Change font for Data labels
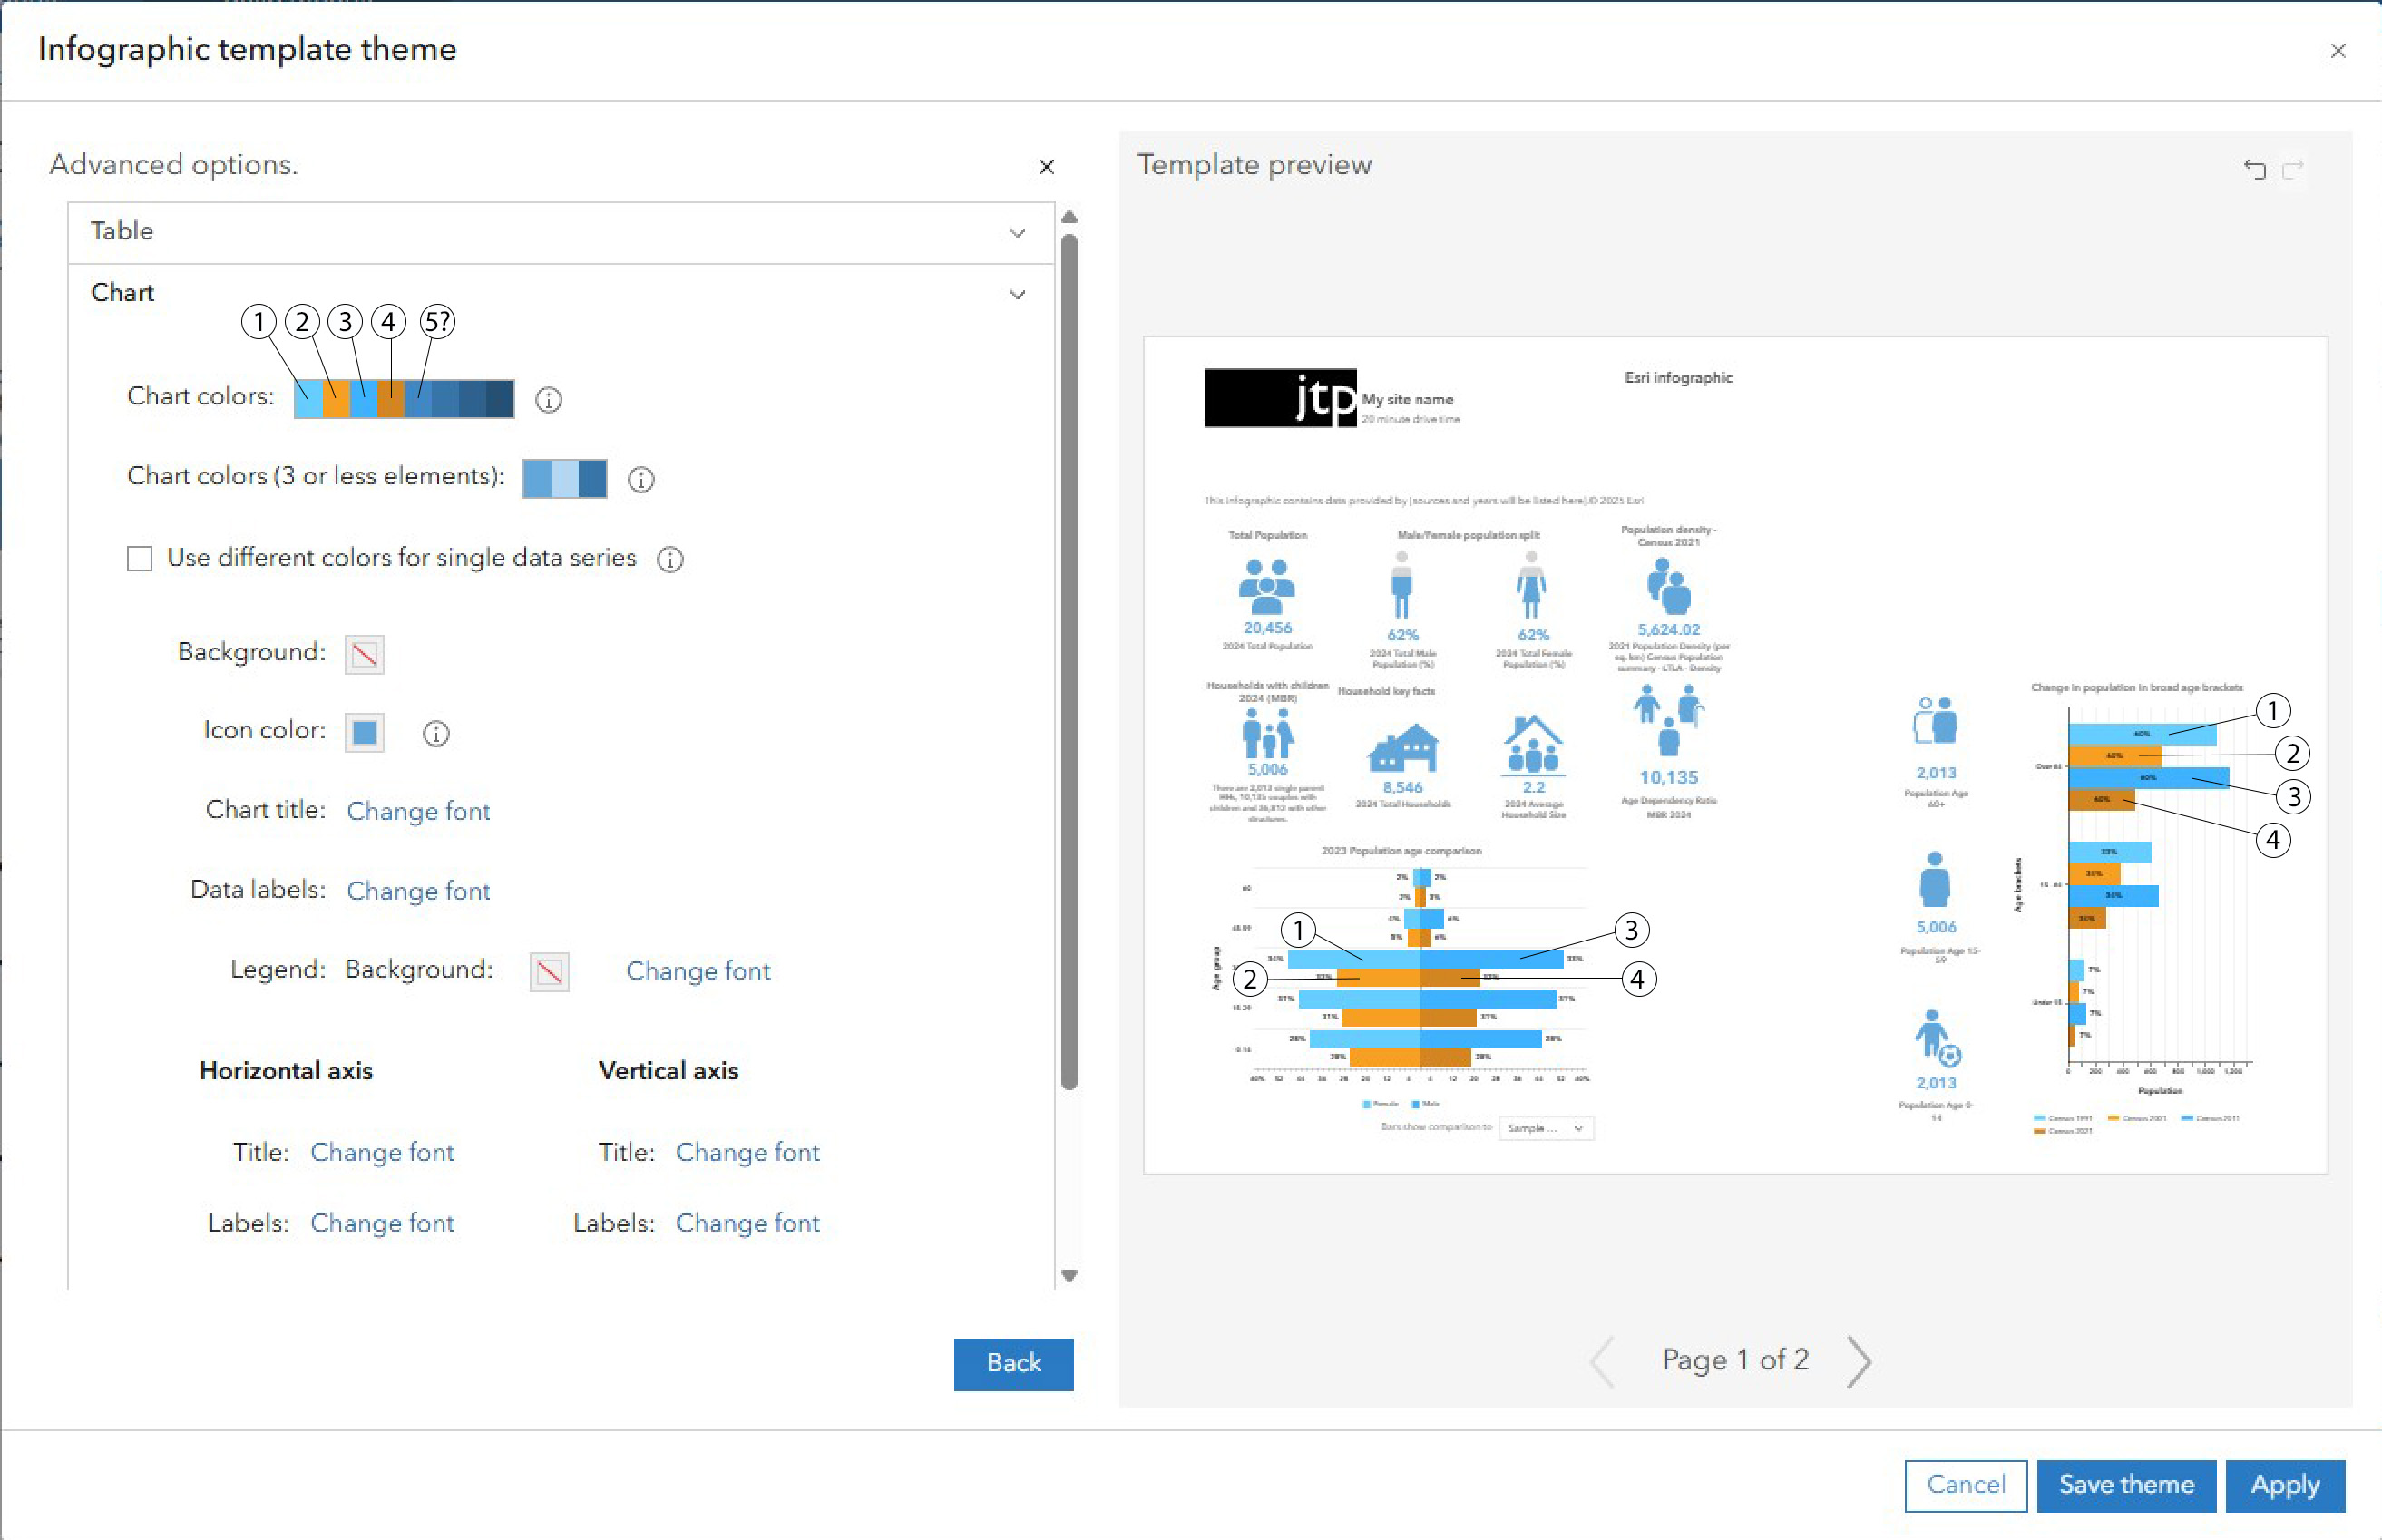 tap(418, 891)
